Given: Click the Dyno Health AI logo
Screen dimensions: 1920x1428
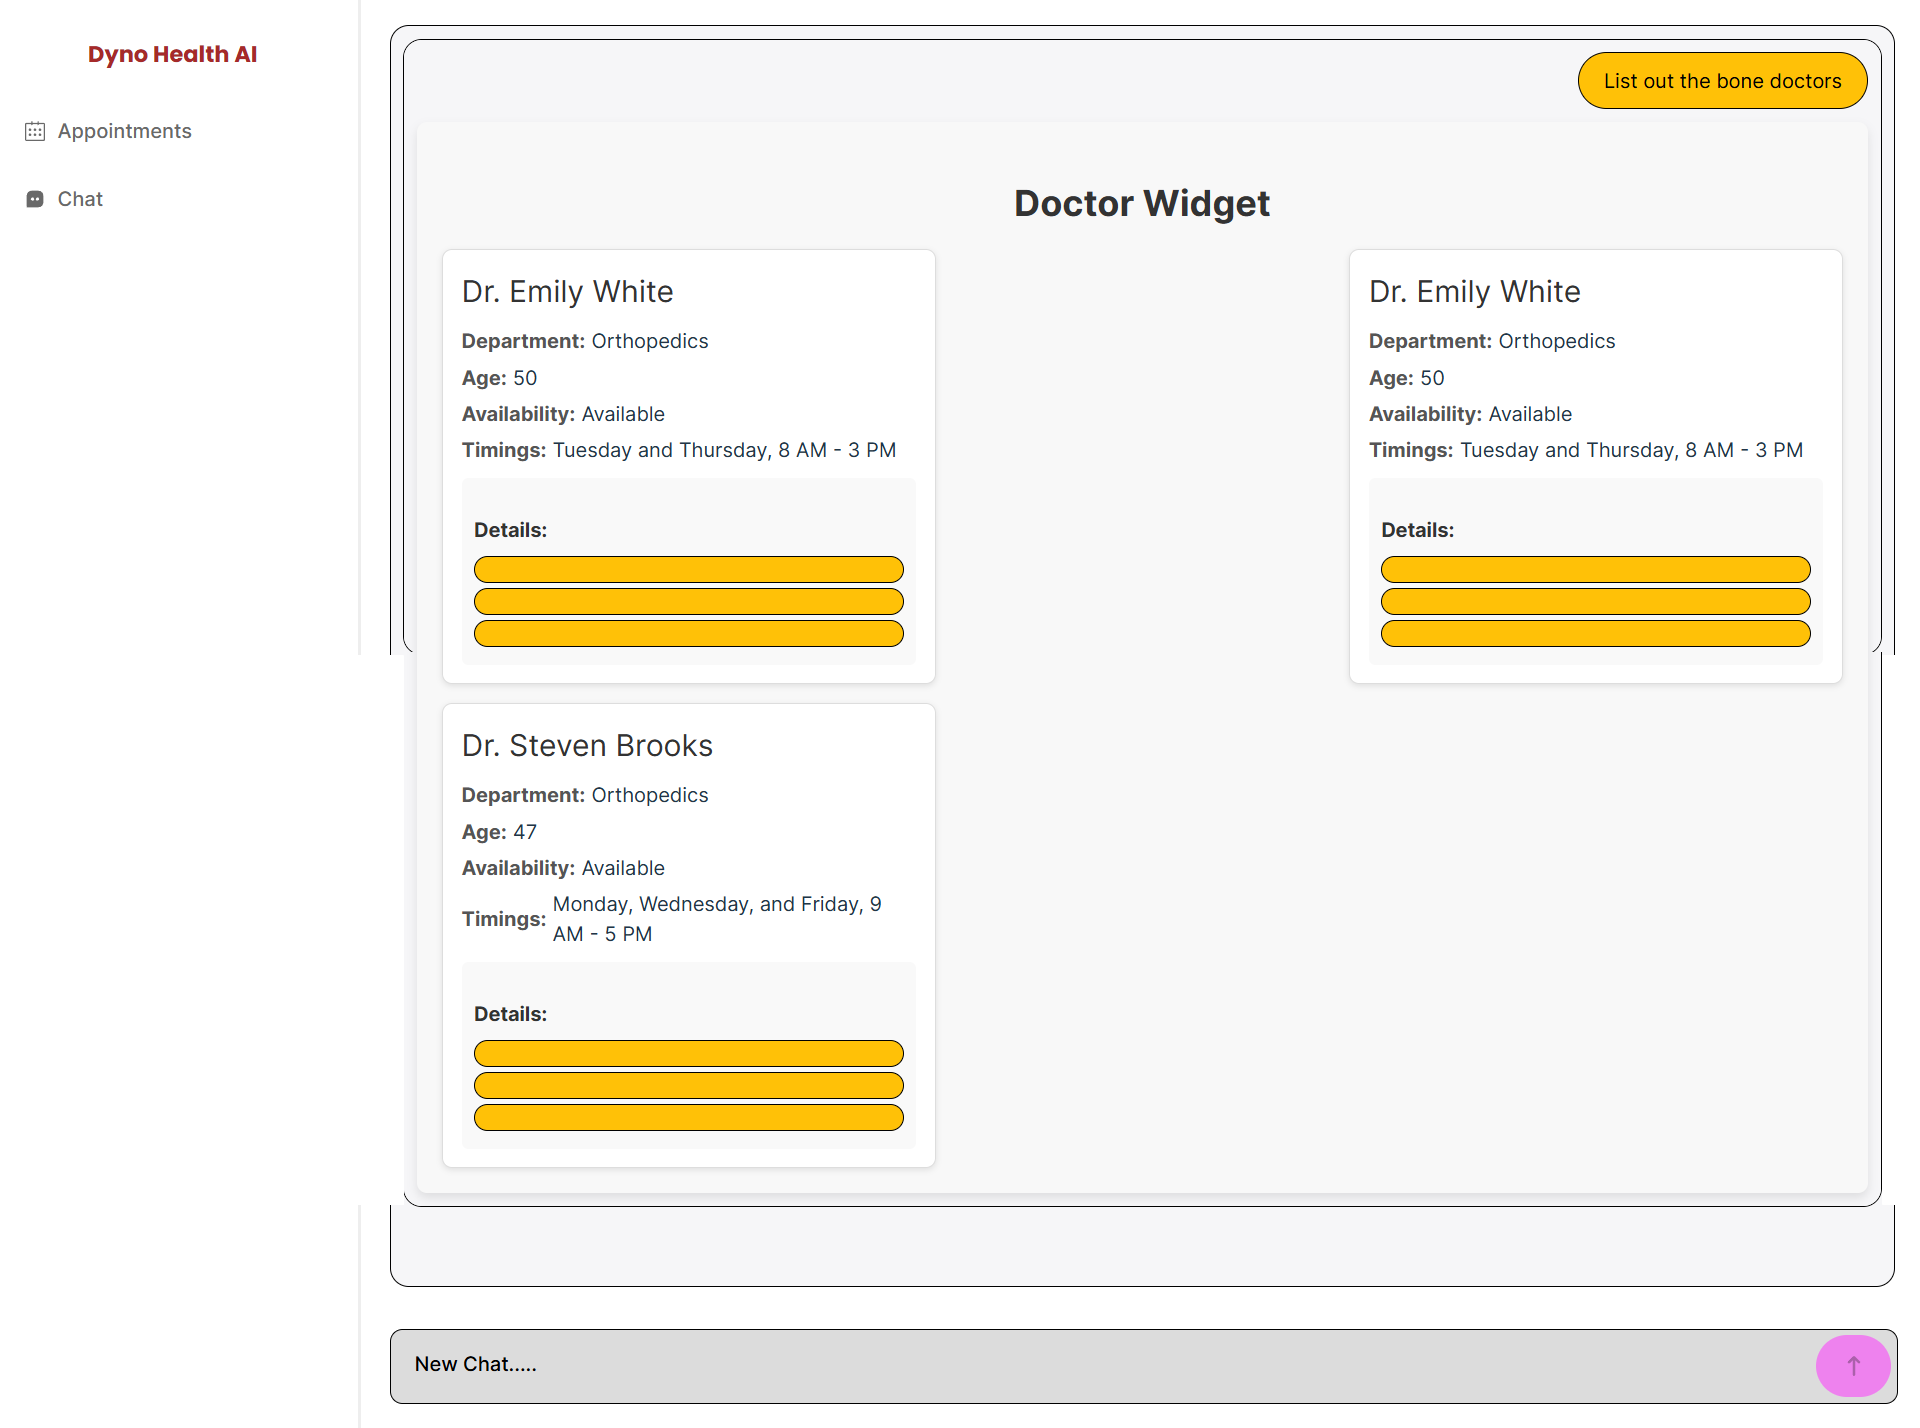Looking at the screenshot, I should 172,54.
